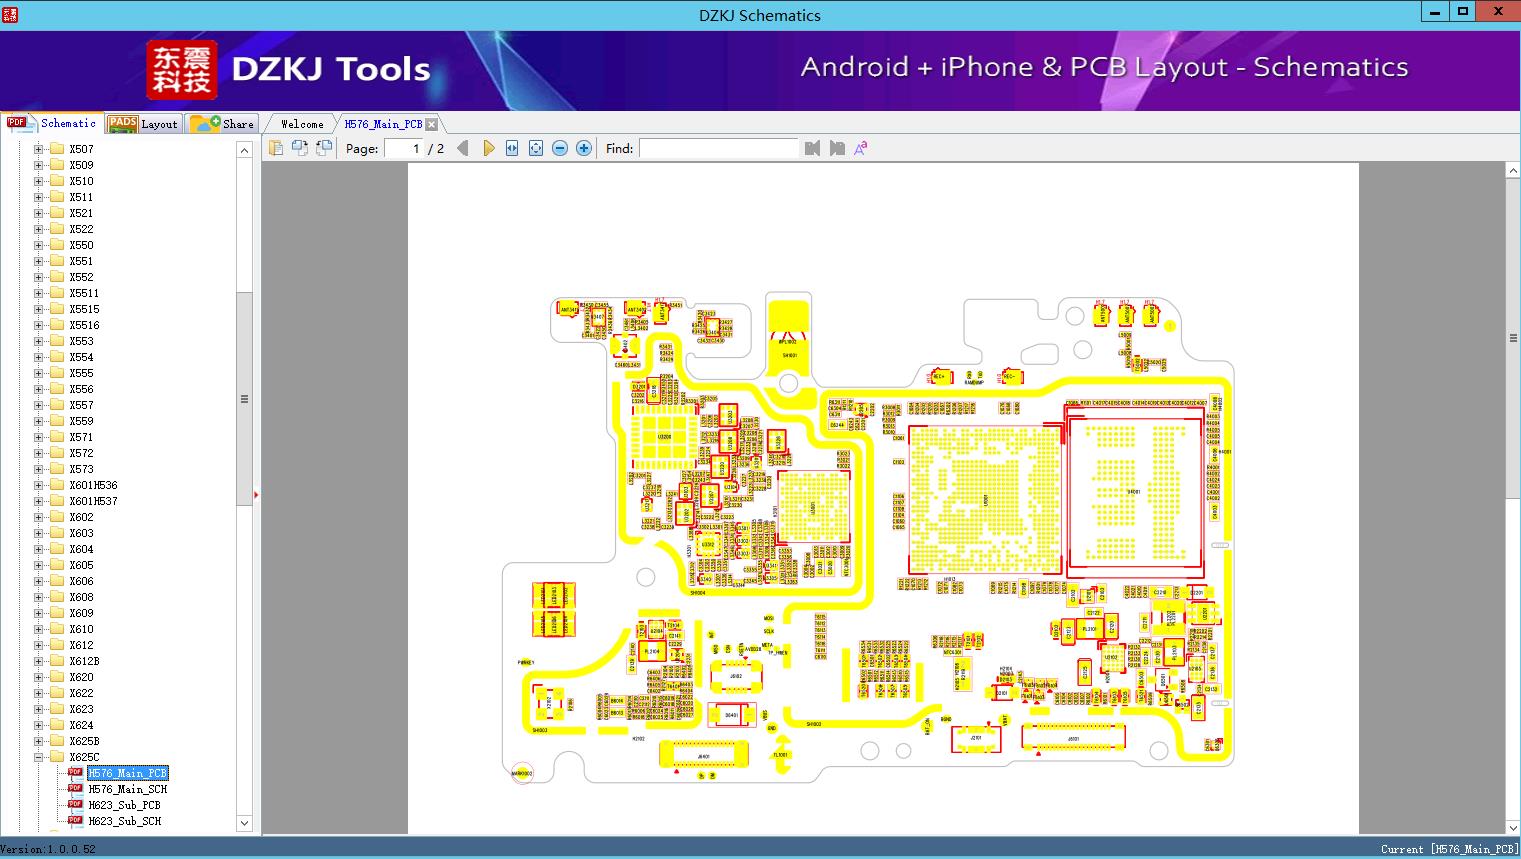Switch to the Share tab
This screenshot has width=1521, height=859.
pyautogui.click(x=222, y=123)
